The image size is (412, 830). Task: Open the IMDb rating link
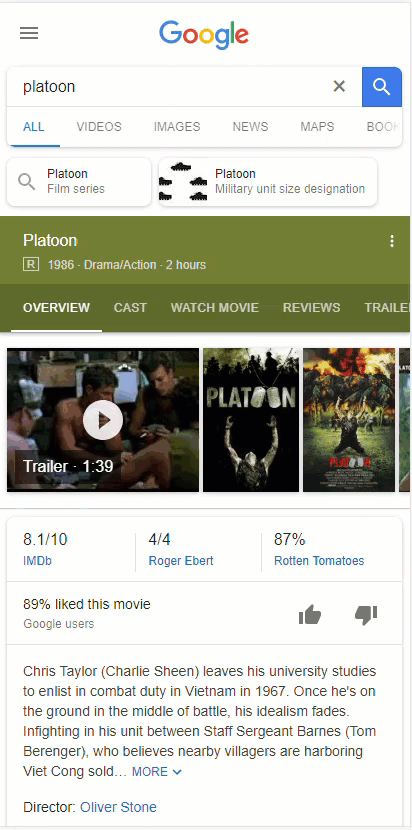[38, 561]
